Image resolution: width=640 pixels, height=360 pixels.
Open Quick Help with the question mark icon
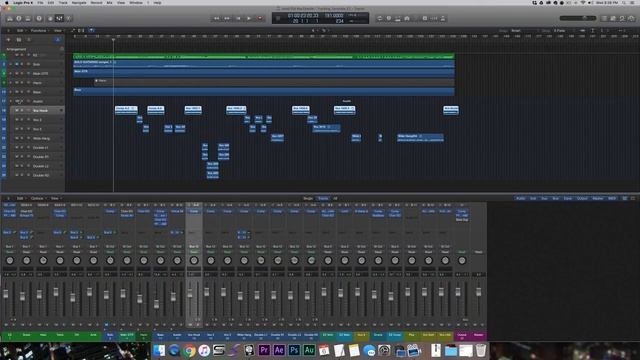(39, 18)
